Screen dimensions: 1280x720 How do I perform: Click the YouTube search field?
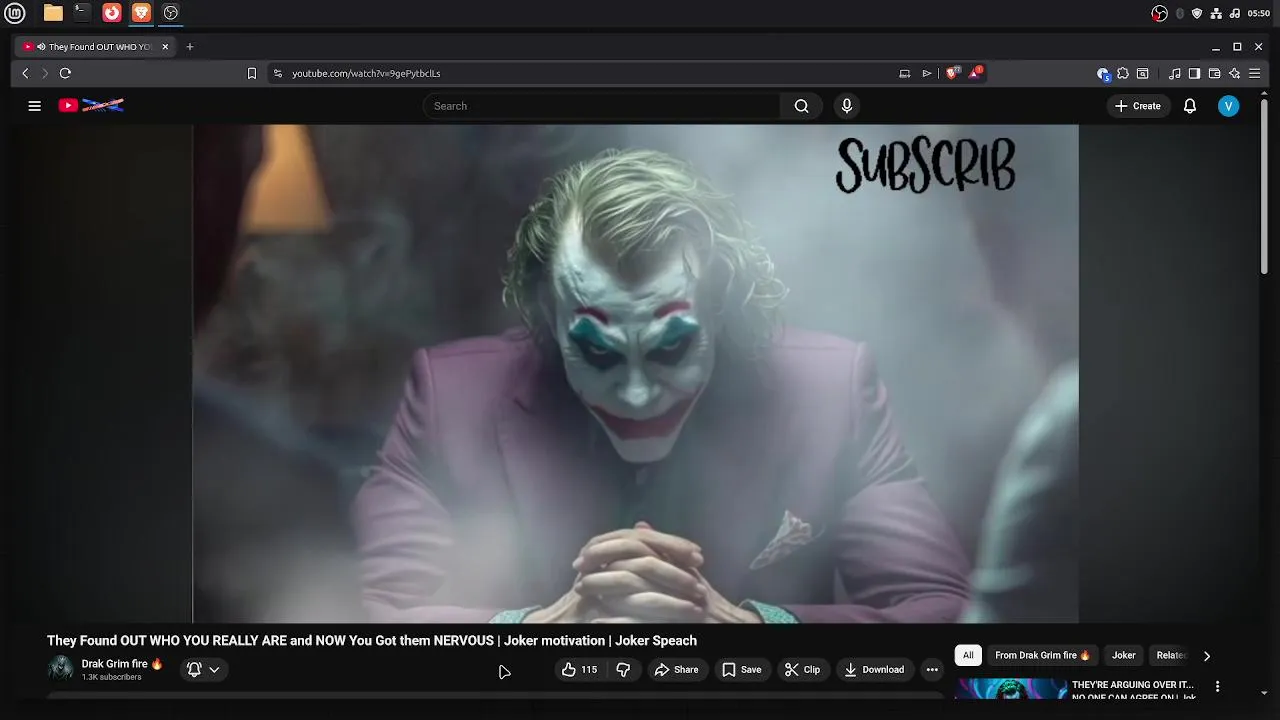click(602, 106)
